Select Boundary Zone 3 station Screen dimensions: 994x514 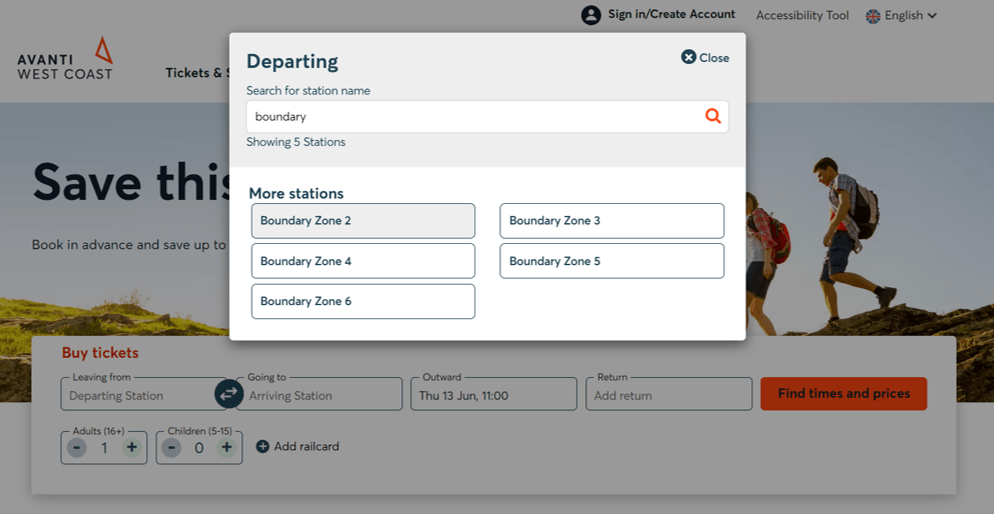(611, 221)
